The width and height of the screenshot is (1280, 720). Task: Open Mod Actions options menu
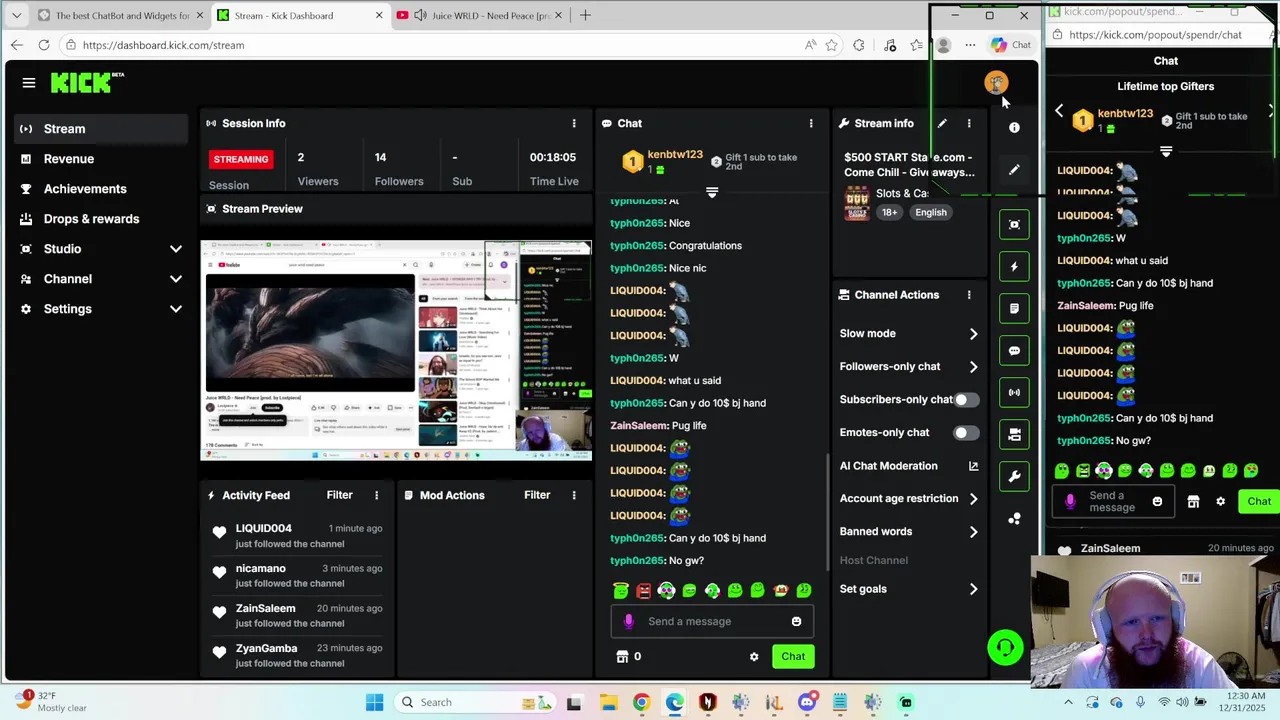(x=574, y=495)
